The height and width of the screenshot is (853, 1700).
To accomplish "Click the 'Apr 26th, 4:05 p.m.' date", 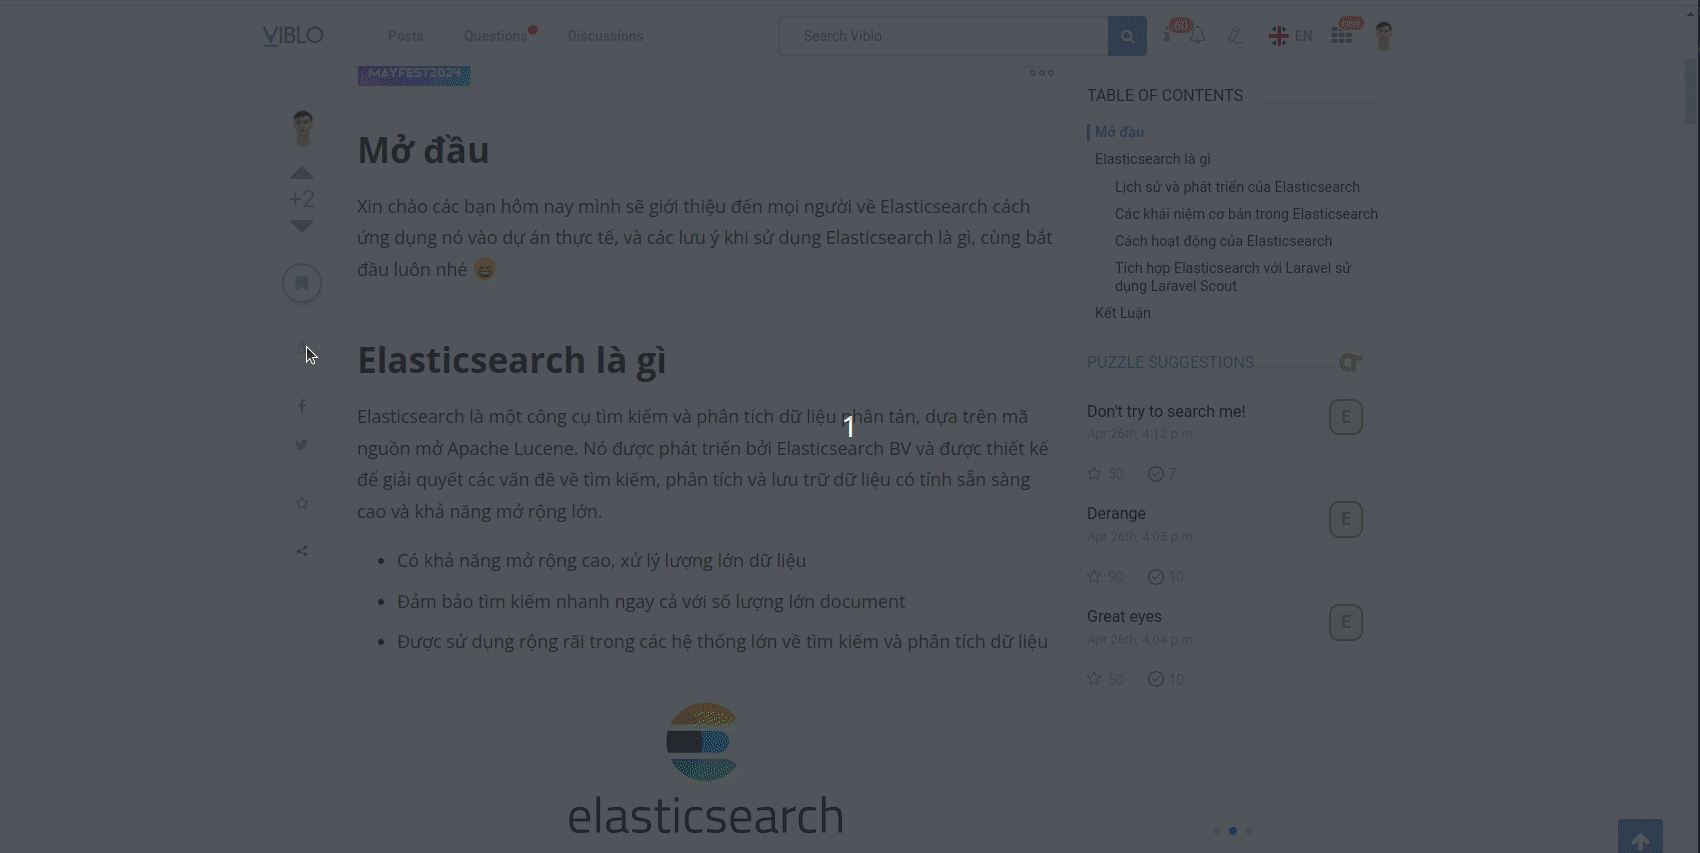I will 1140,537.
